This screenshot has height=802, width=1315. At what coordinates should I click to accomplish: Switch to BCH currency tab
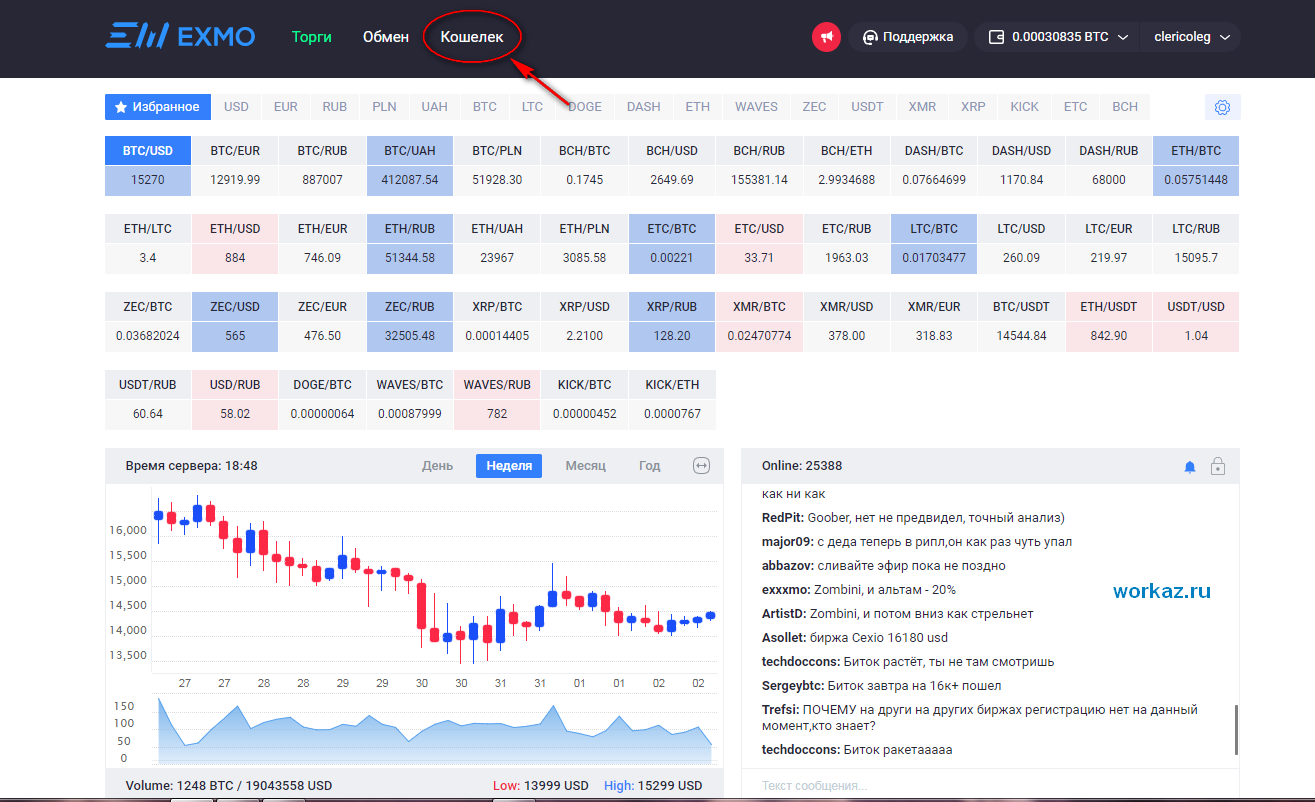[x=1125, y=107]
